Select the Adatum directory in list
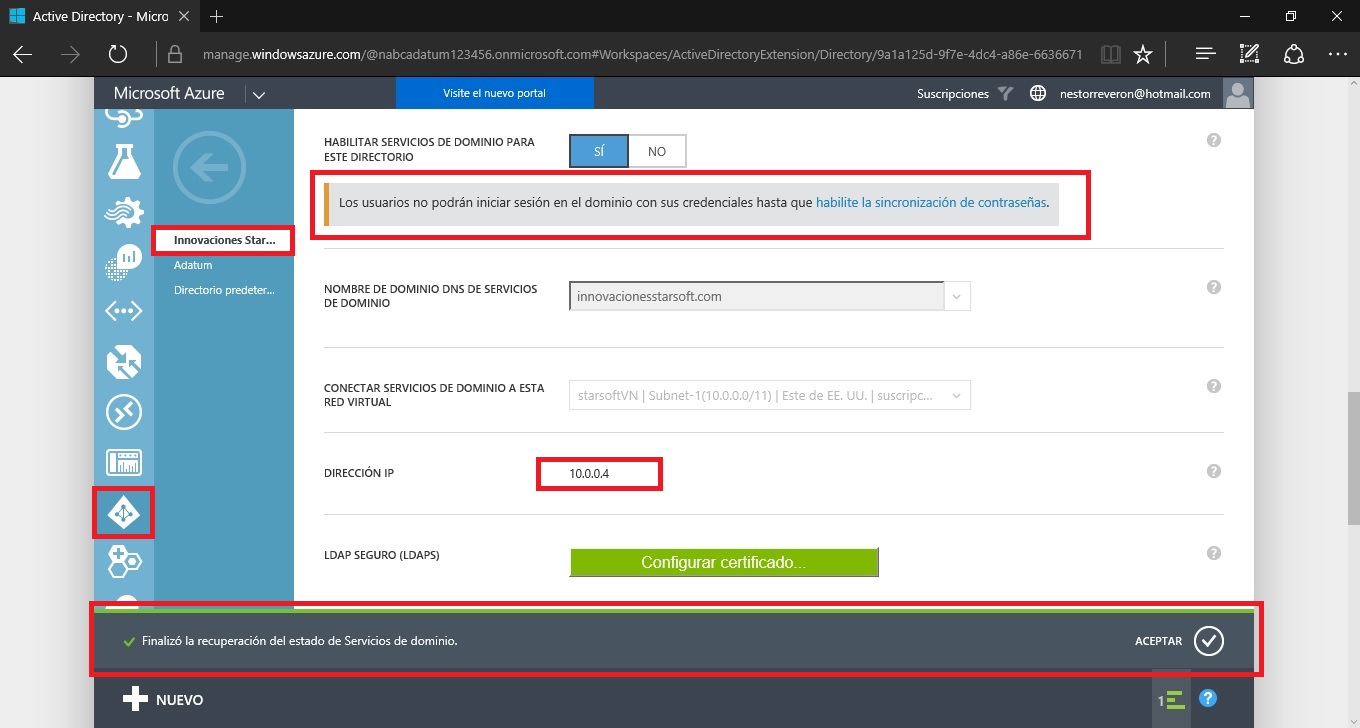 (x=193, y=266)
